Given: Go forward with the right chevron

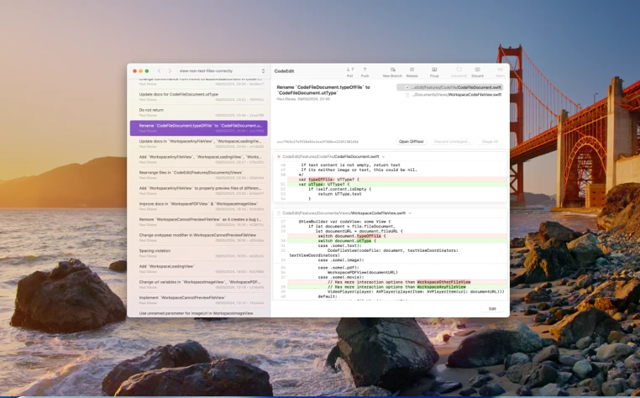Looking at the screenshot, I should [x=170, y=71].
